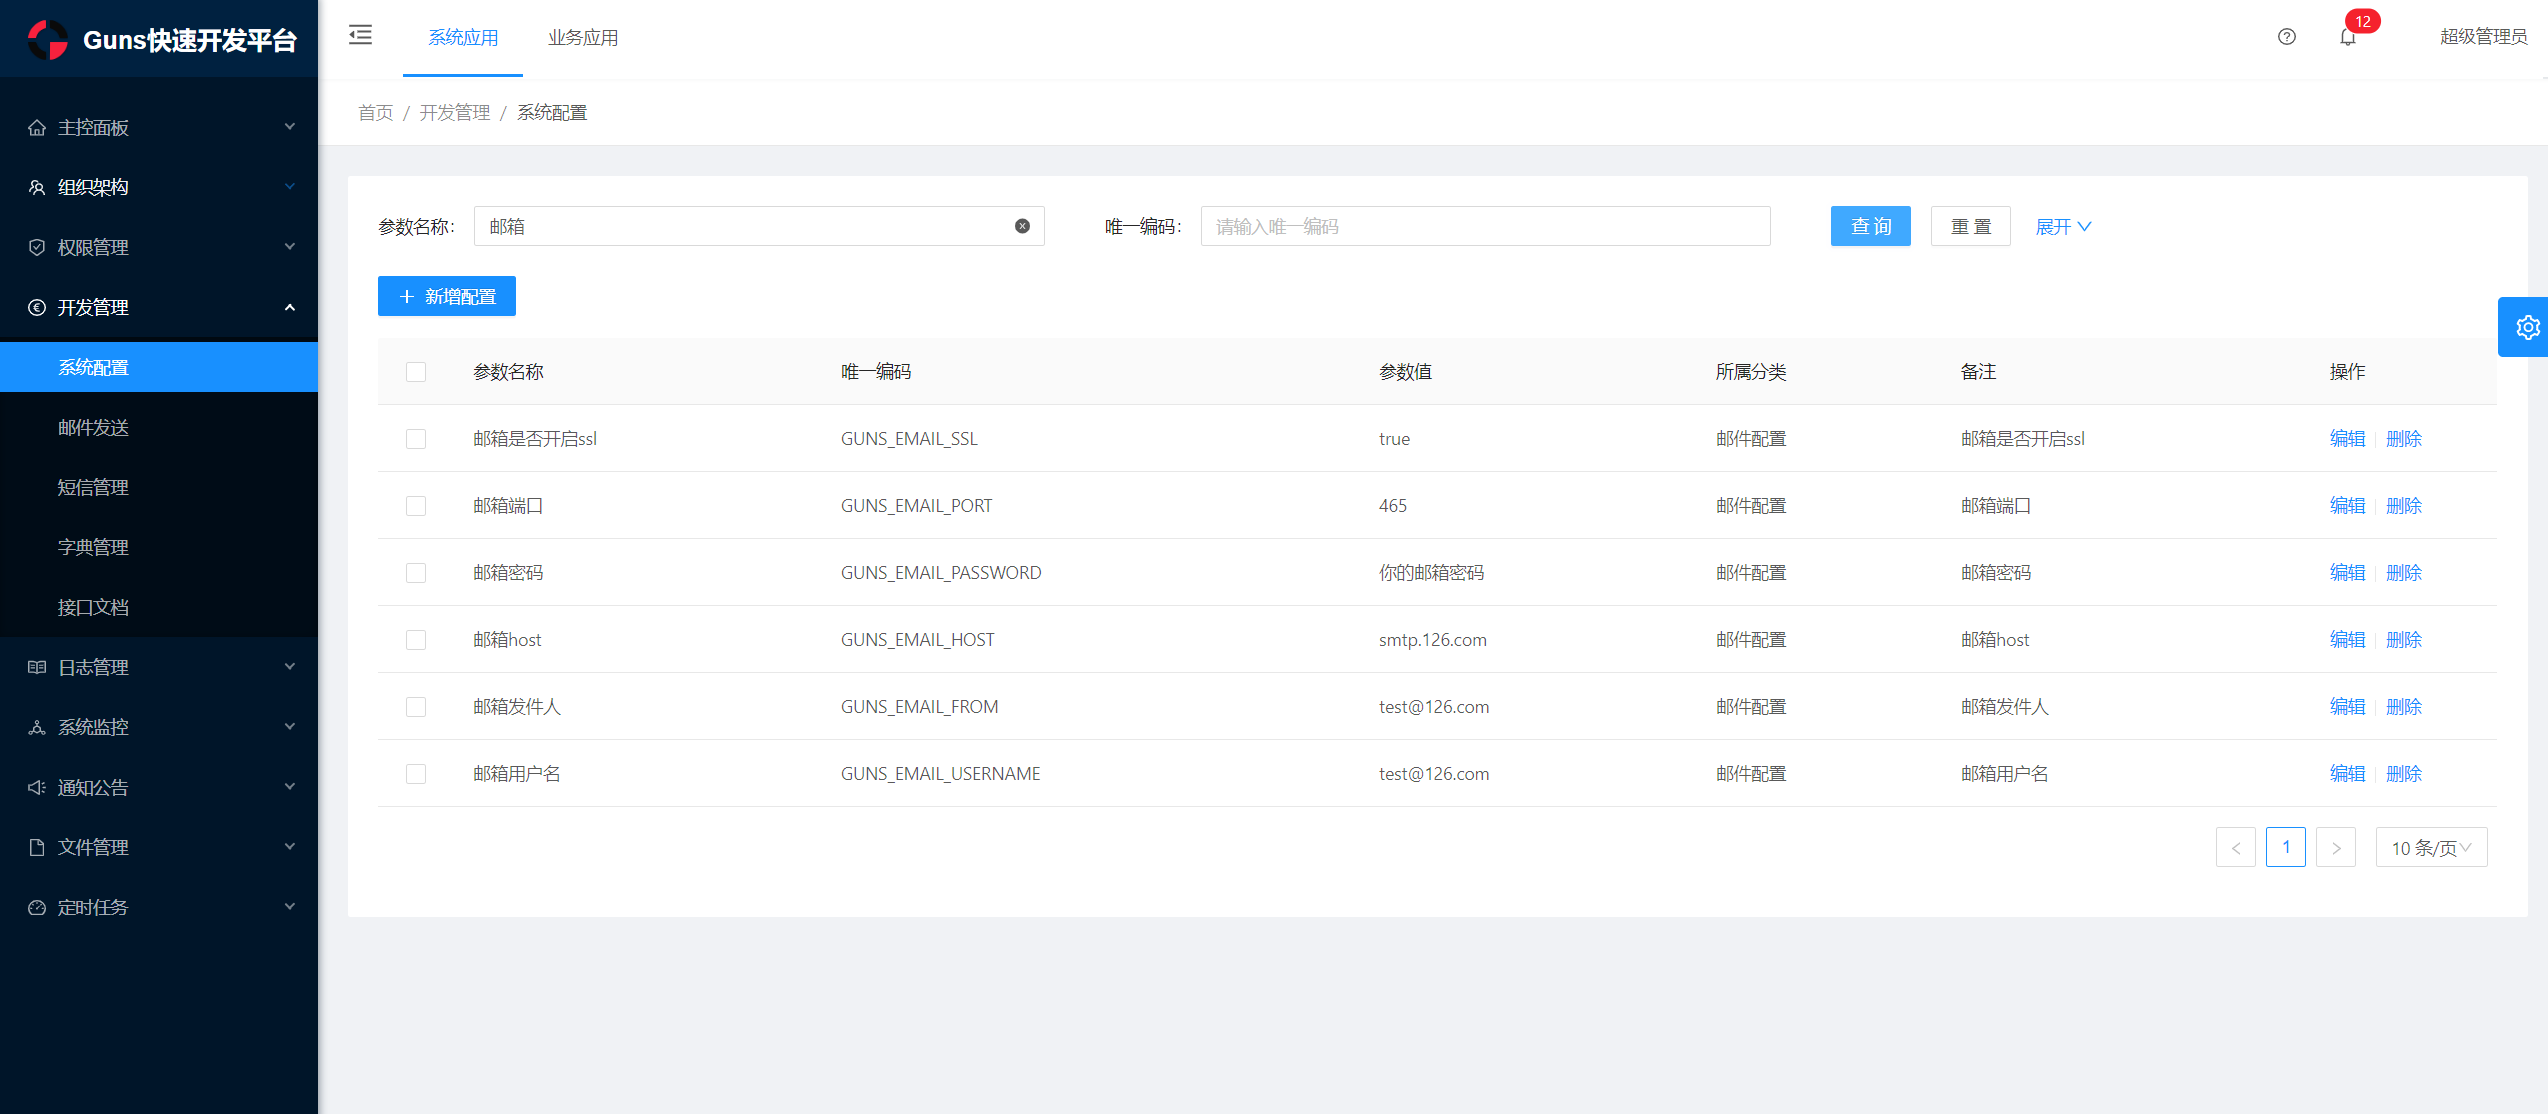Screen dimensions: 2548x1114
Task: Clear the 参数名称 field with the X icon
Action: (x=1022, y=226)
